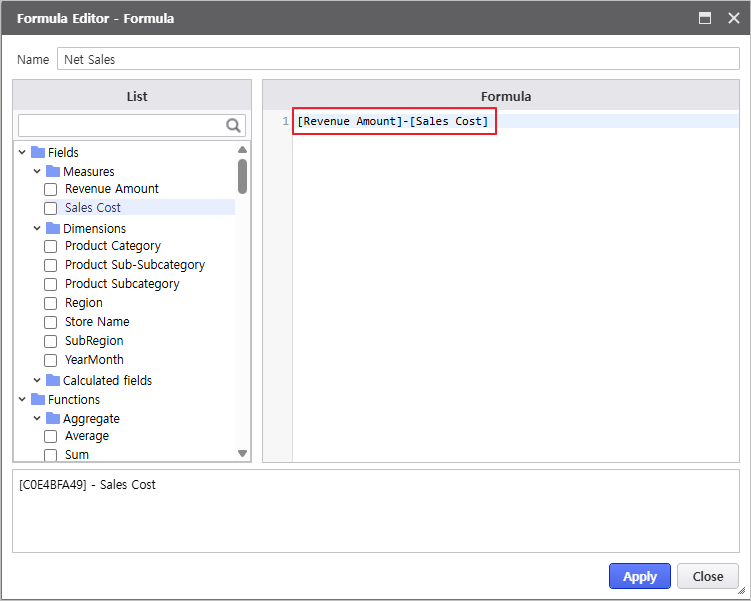The image size is (751, 601).
Task: Click the Fields folder icon
Action: click(x=38, y=152)
